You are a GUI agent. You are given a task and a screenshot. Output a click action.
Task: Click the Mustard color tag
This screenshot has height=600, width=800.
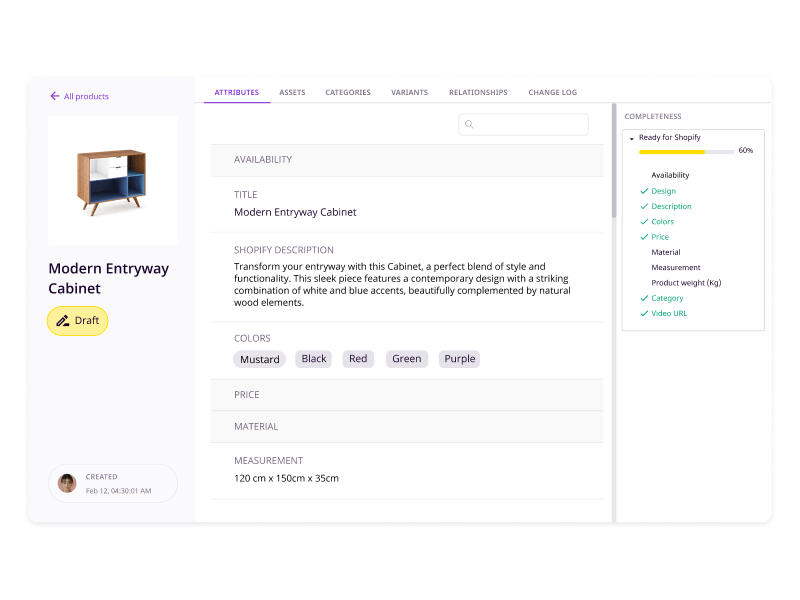tap(259, 359)
